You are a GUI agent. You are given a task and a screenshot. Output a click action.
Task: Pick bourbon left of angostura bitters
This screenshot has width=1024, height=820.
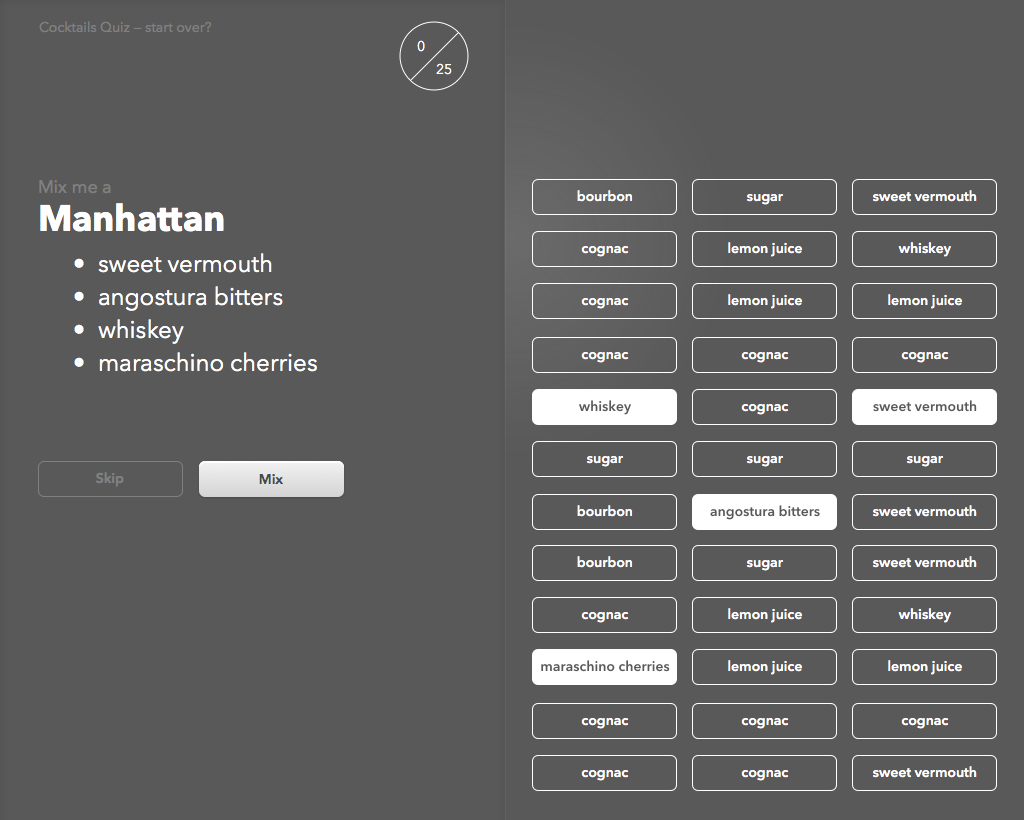pyautogui.click(x=604, y=512)
